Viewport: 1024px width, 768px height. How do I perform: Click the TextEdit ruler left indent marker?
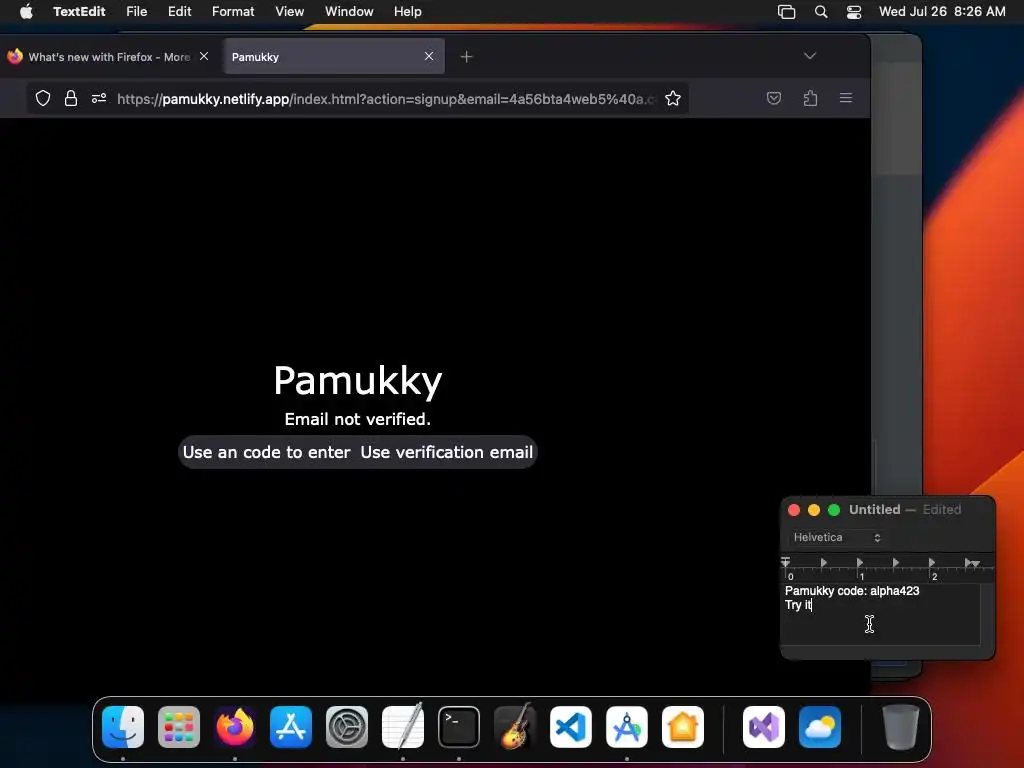[786, 562]
